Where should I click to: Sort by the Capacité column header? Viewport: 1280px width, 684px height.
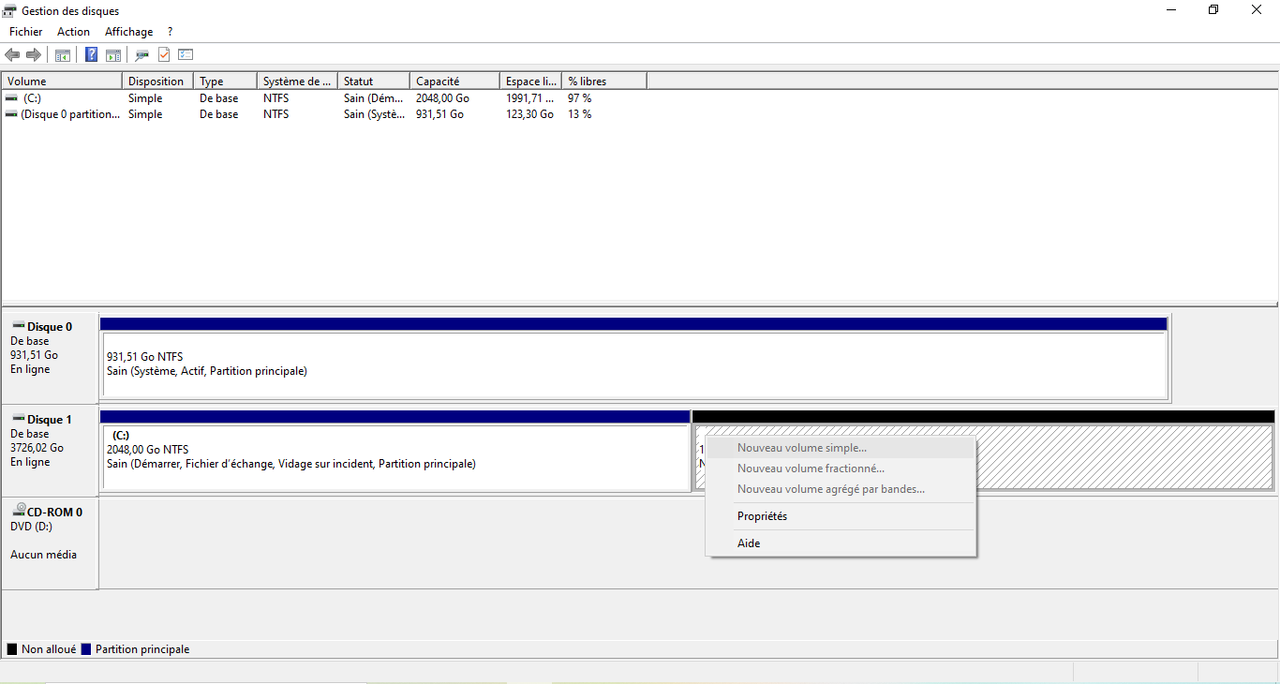coord(455,81)
